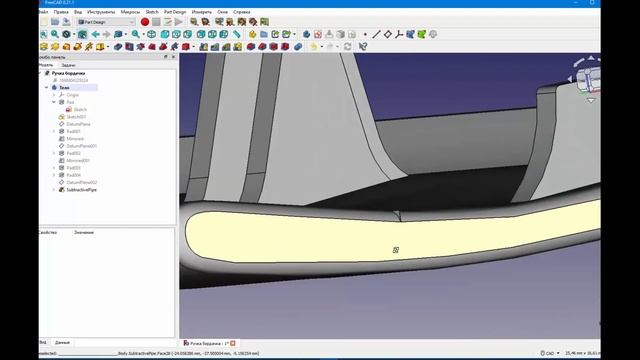This screenshot has width=640, height=360.
Task: Open the workbench selector showing Part Design
Action: tap(106, 22)
